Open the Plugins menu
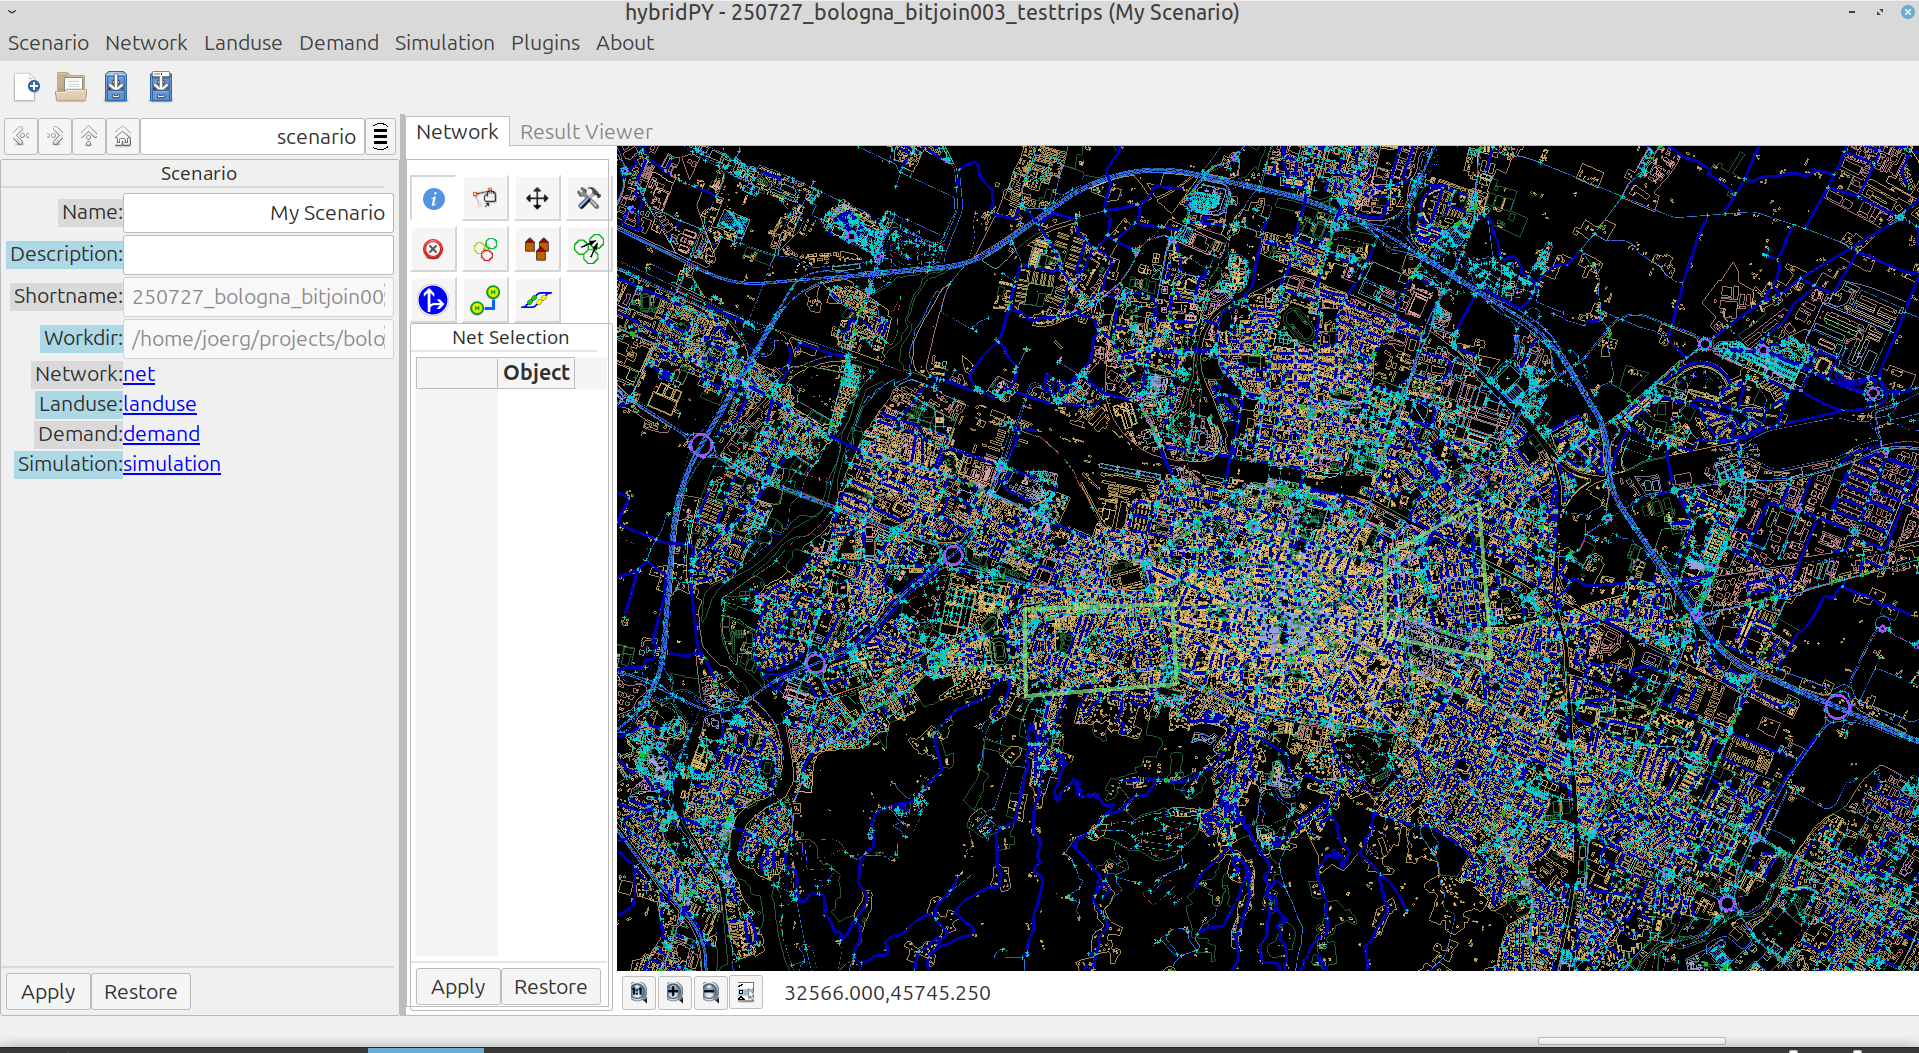 click(x=545, y=43)
